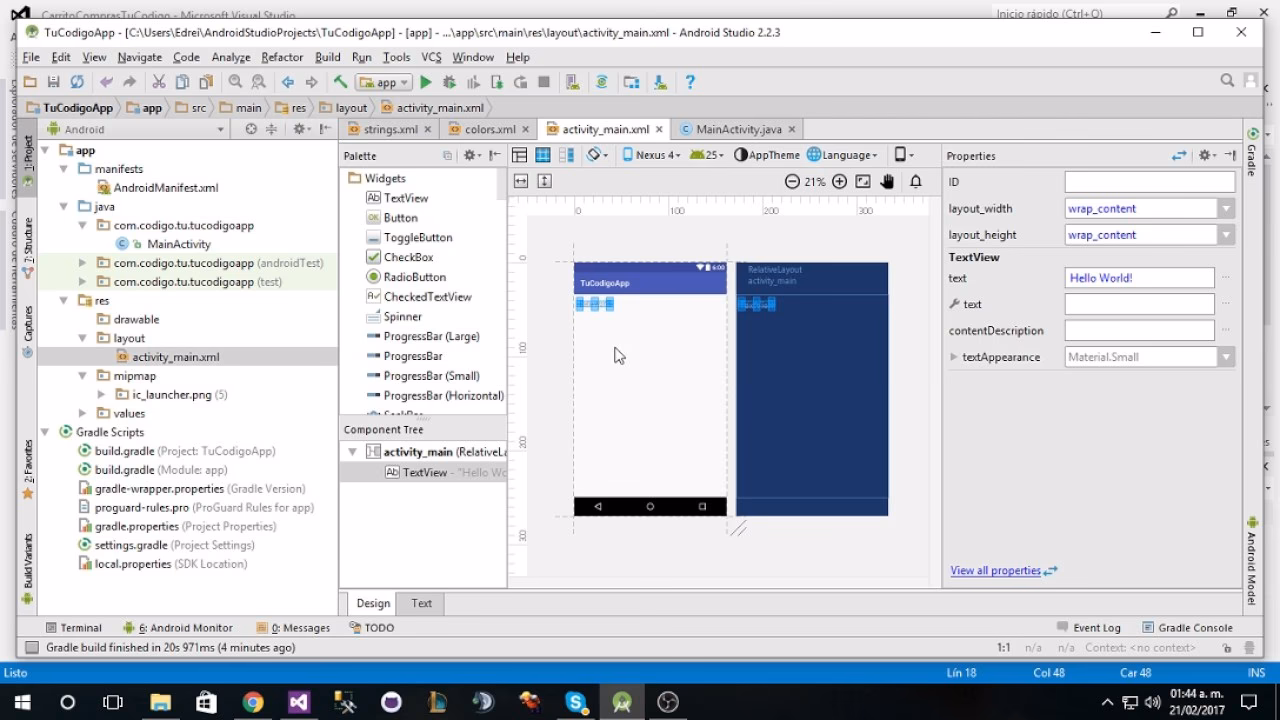Viewport: 1280px width, 720px height.
Task: Click the Hello World! text input field
Action: [x=1138, y=278]
